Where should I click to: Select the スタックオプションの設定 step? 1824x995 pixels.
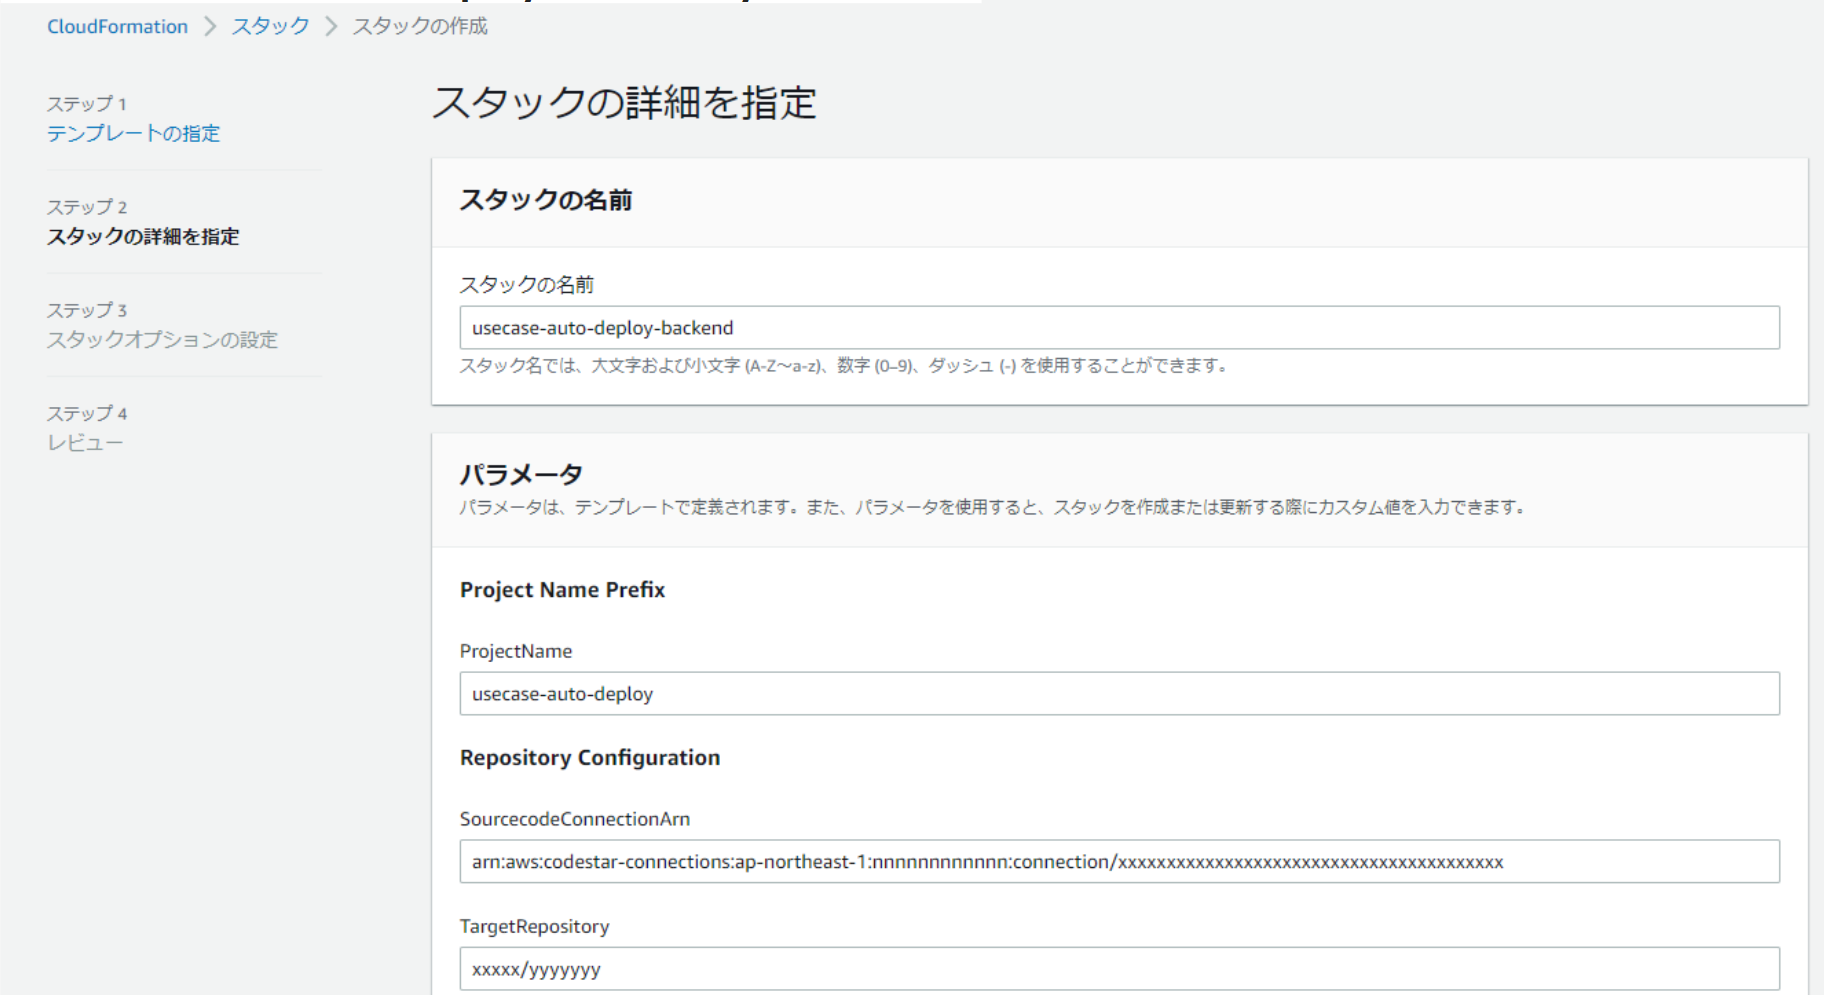coord(162,339)
